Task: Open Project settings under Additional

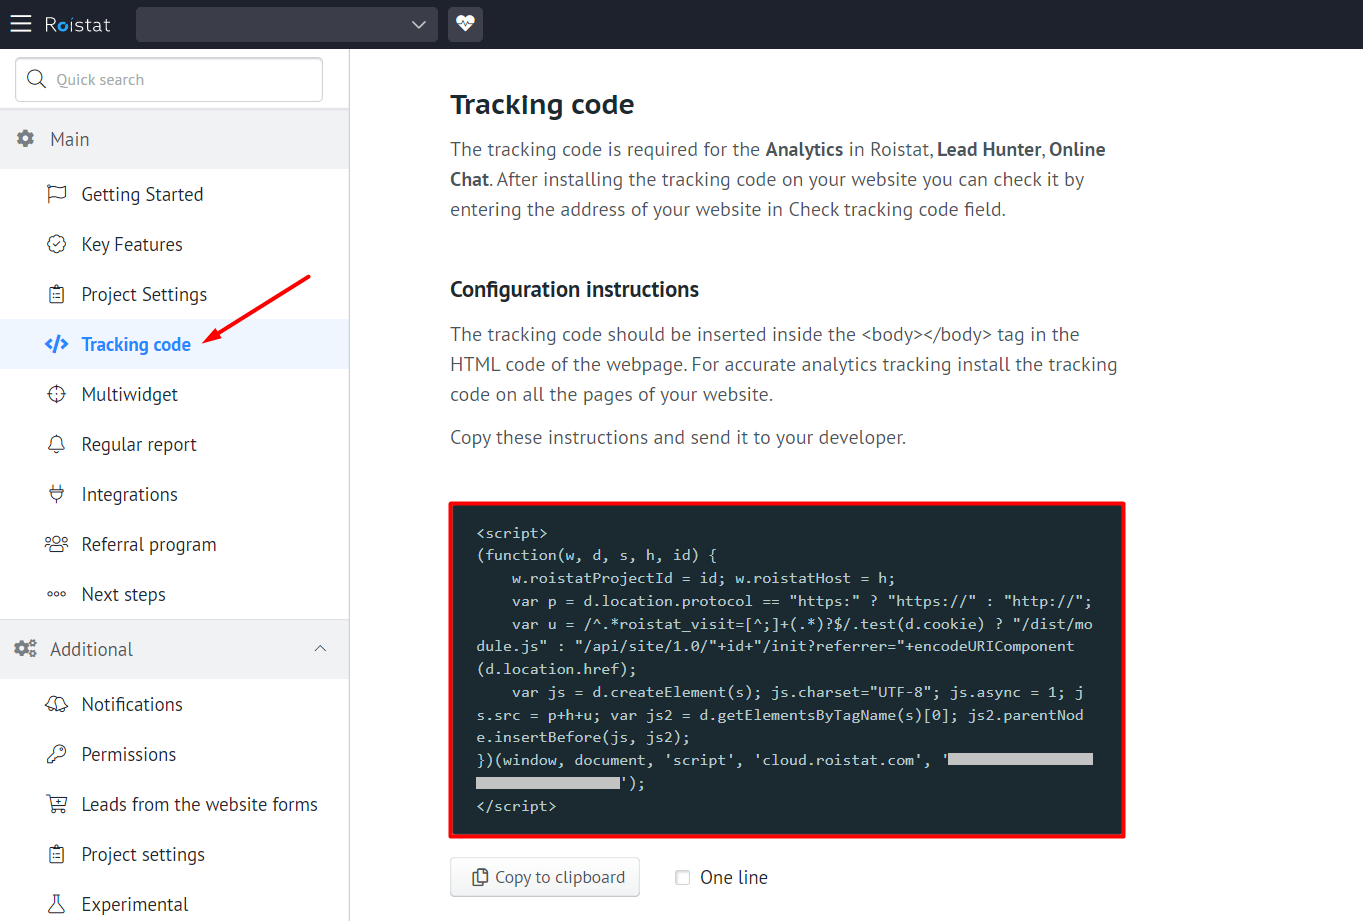Action: coord(143,854)
